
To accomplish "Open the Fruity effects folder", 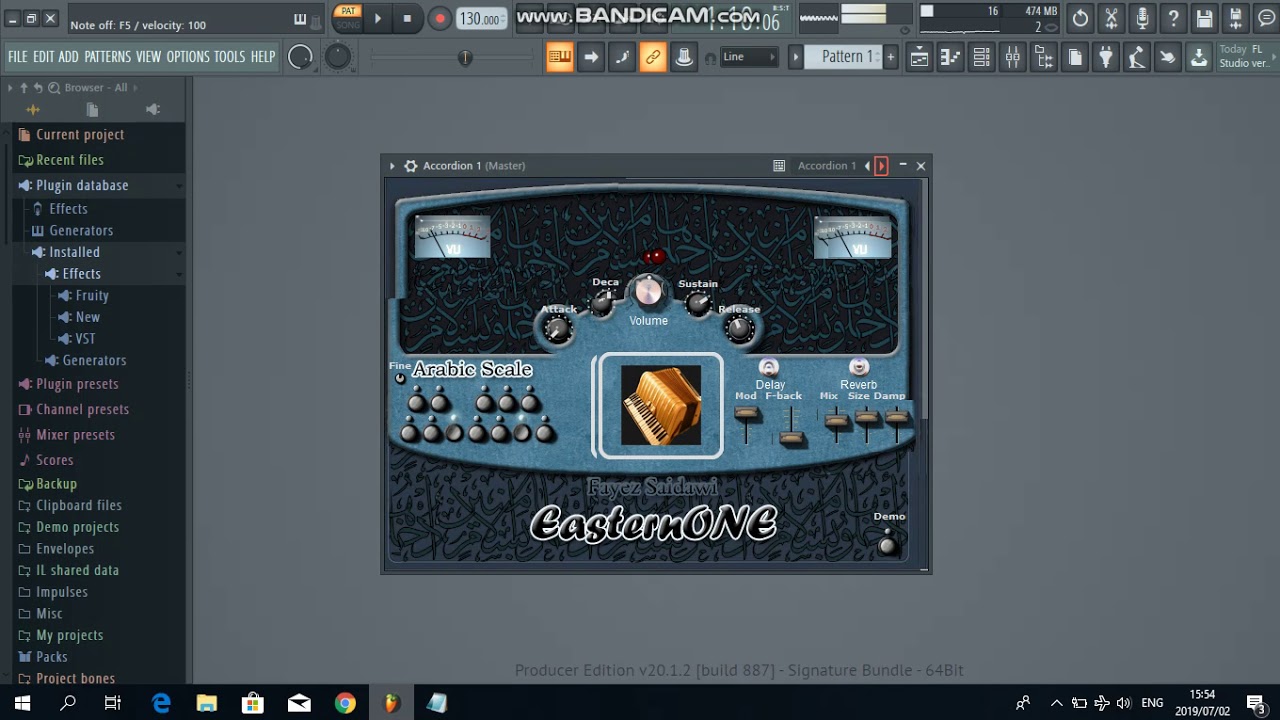I will coord(92,296).
